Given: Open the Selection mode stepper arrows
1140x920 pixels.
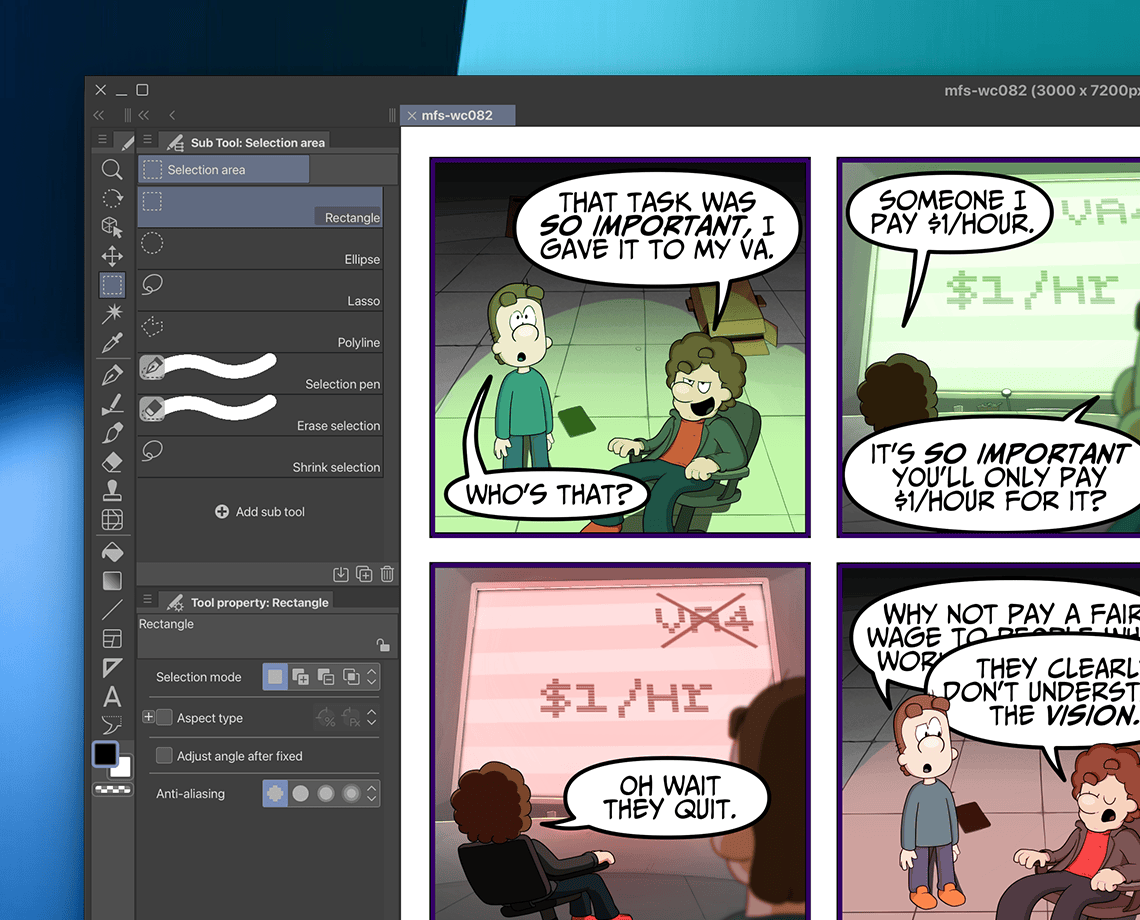Looking at the screenshot, I should coord(372,677).
